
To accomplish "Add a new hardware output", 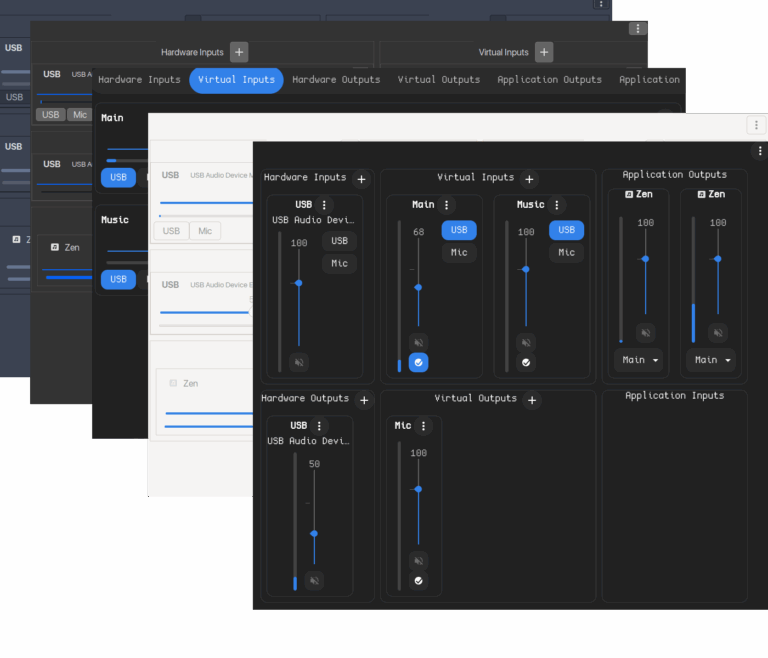I will point(364,400).
